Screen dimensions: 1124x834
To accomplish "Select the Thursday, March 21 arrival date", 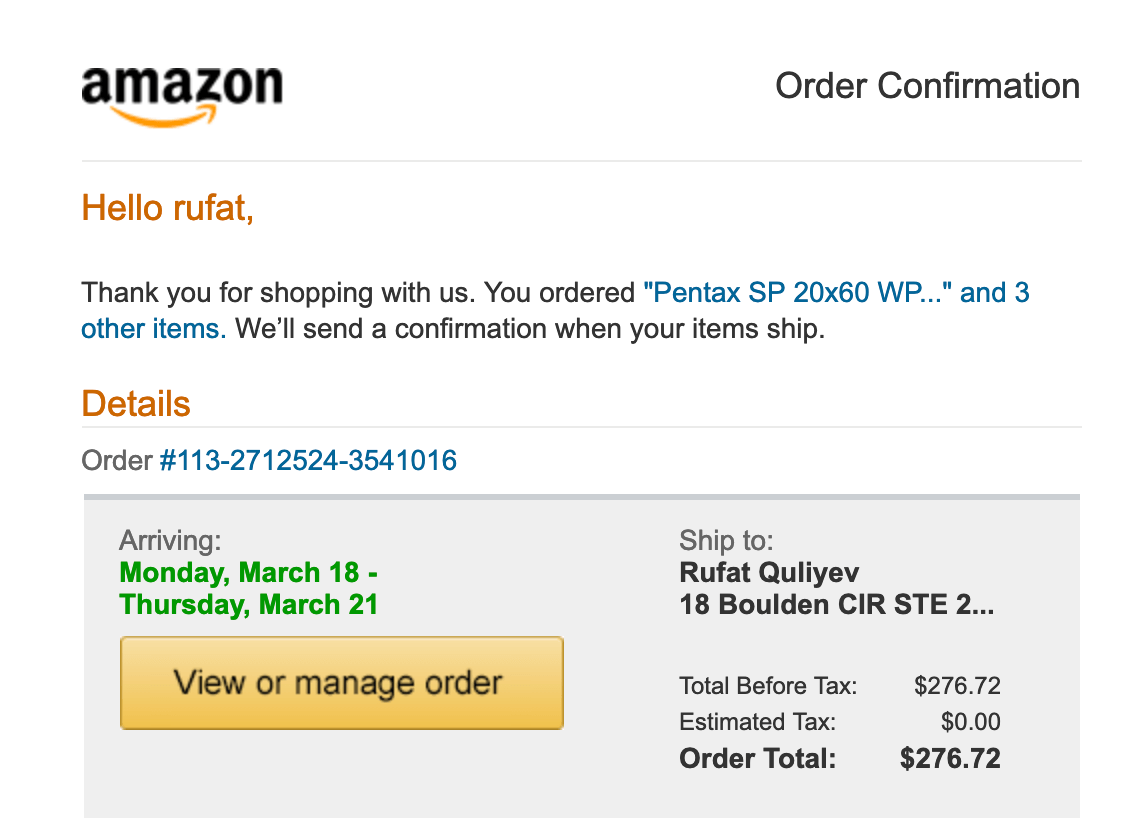I will (248, 605).
